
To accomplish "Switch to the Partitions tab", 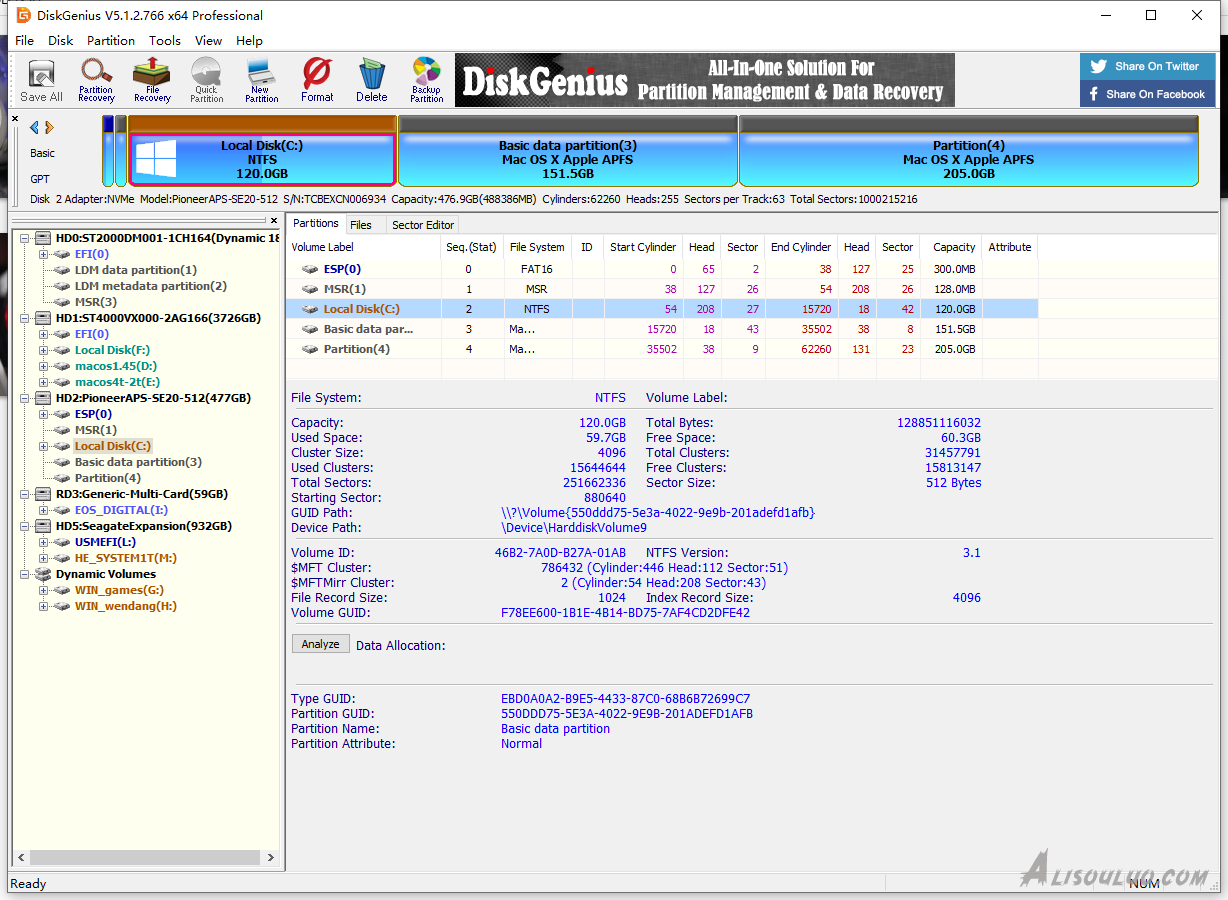I will click(x=316, y=224).
